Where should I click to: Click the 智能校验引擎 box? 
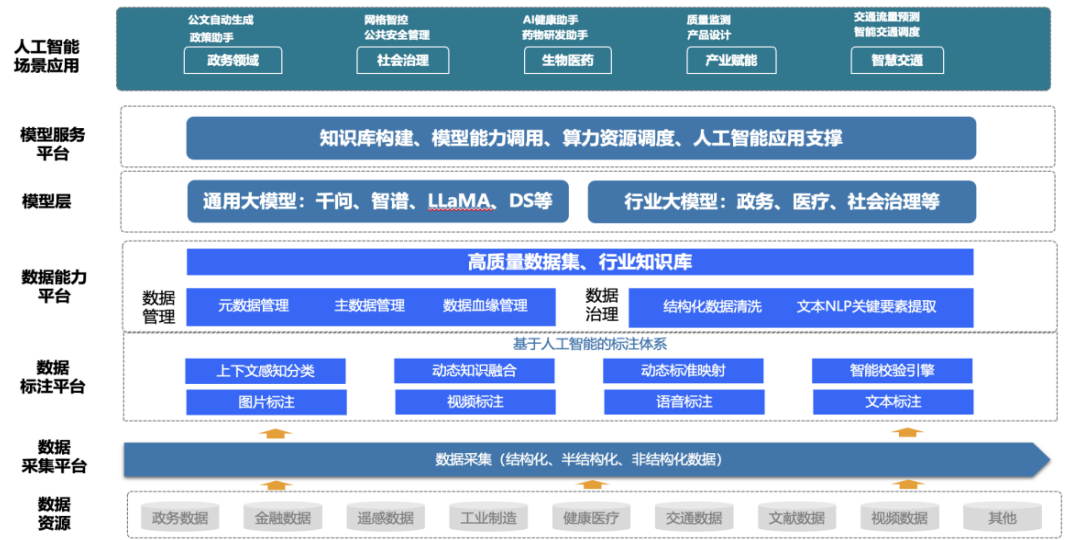[x=893, y=371]
